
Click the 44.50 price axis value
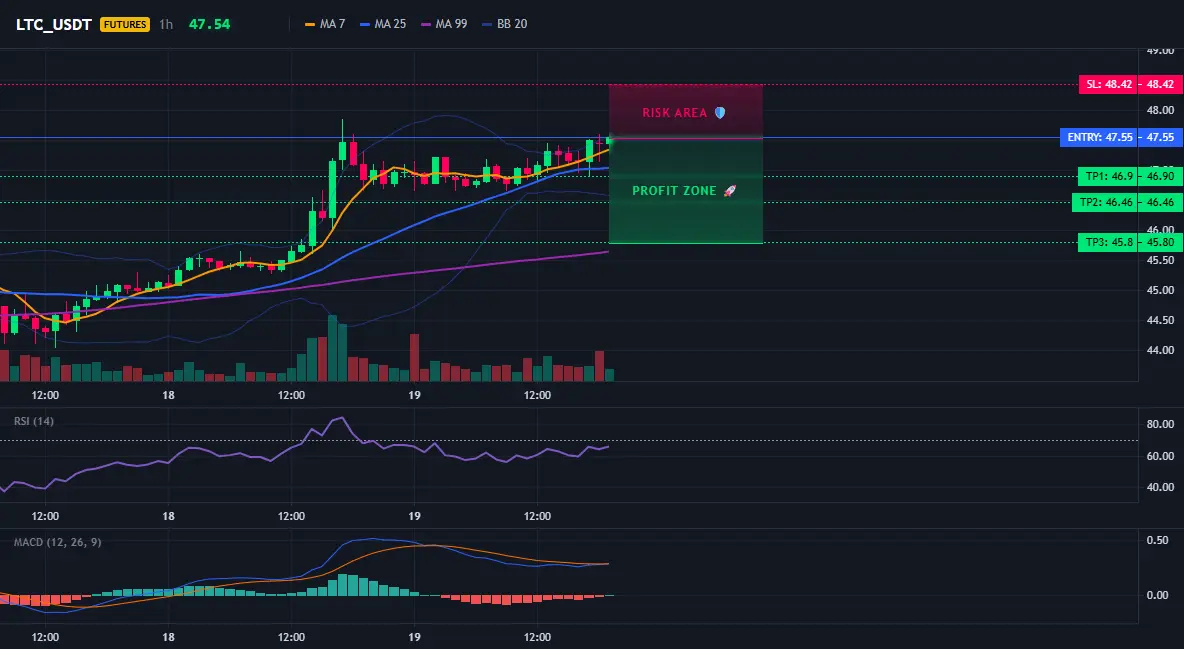tap(1161, 320)
